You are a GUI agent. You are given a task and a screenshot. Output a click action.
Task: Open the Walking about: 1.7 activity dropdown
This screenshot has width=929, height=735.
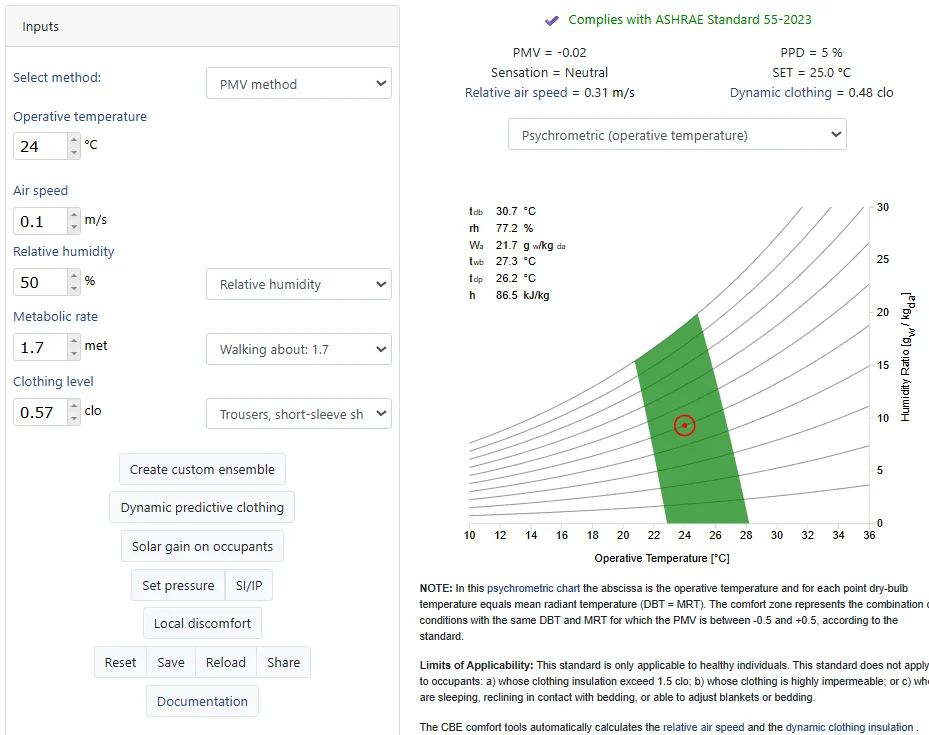click(299, 349)
